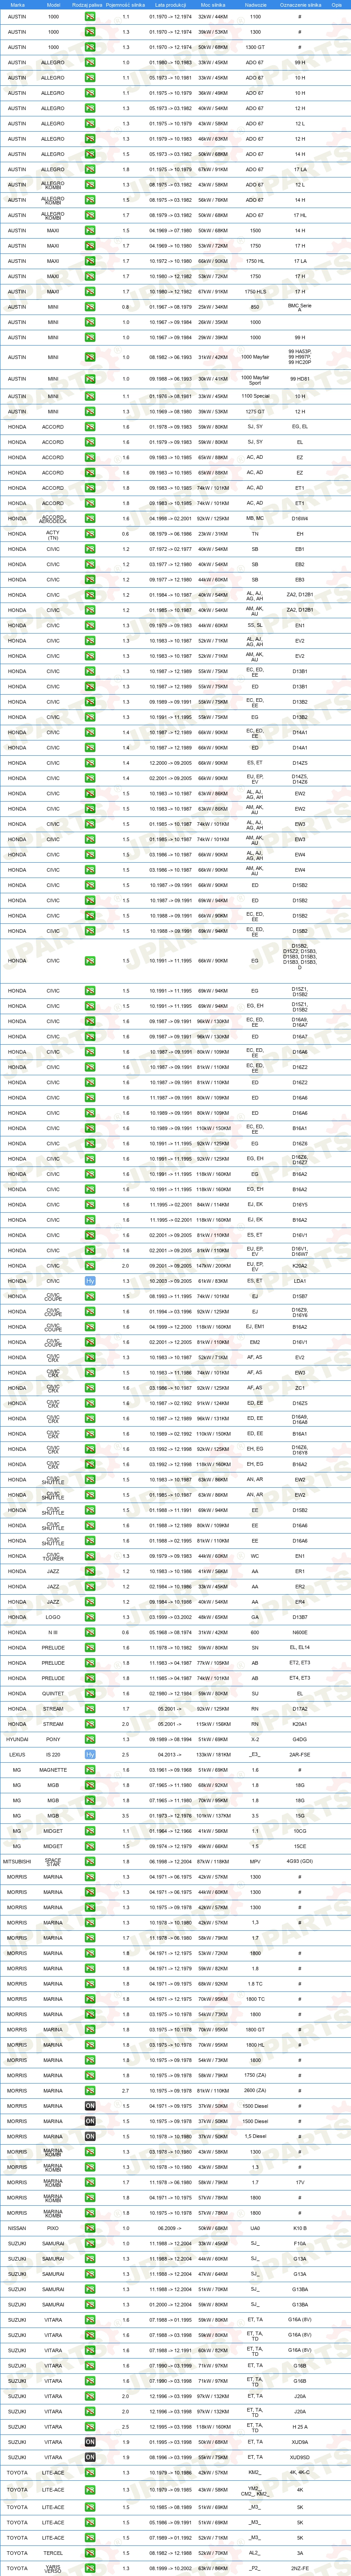Click the petrol icon in Morris Marina 2.7 row
The width and height of the screenshot is (351, 2576).
click(x=90, y=2091)
